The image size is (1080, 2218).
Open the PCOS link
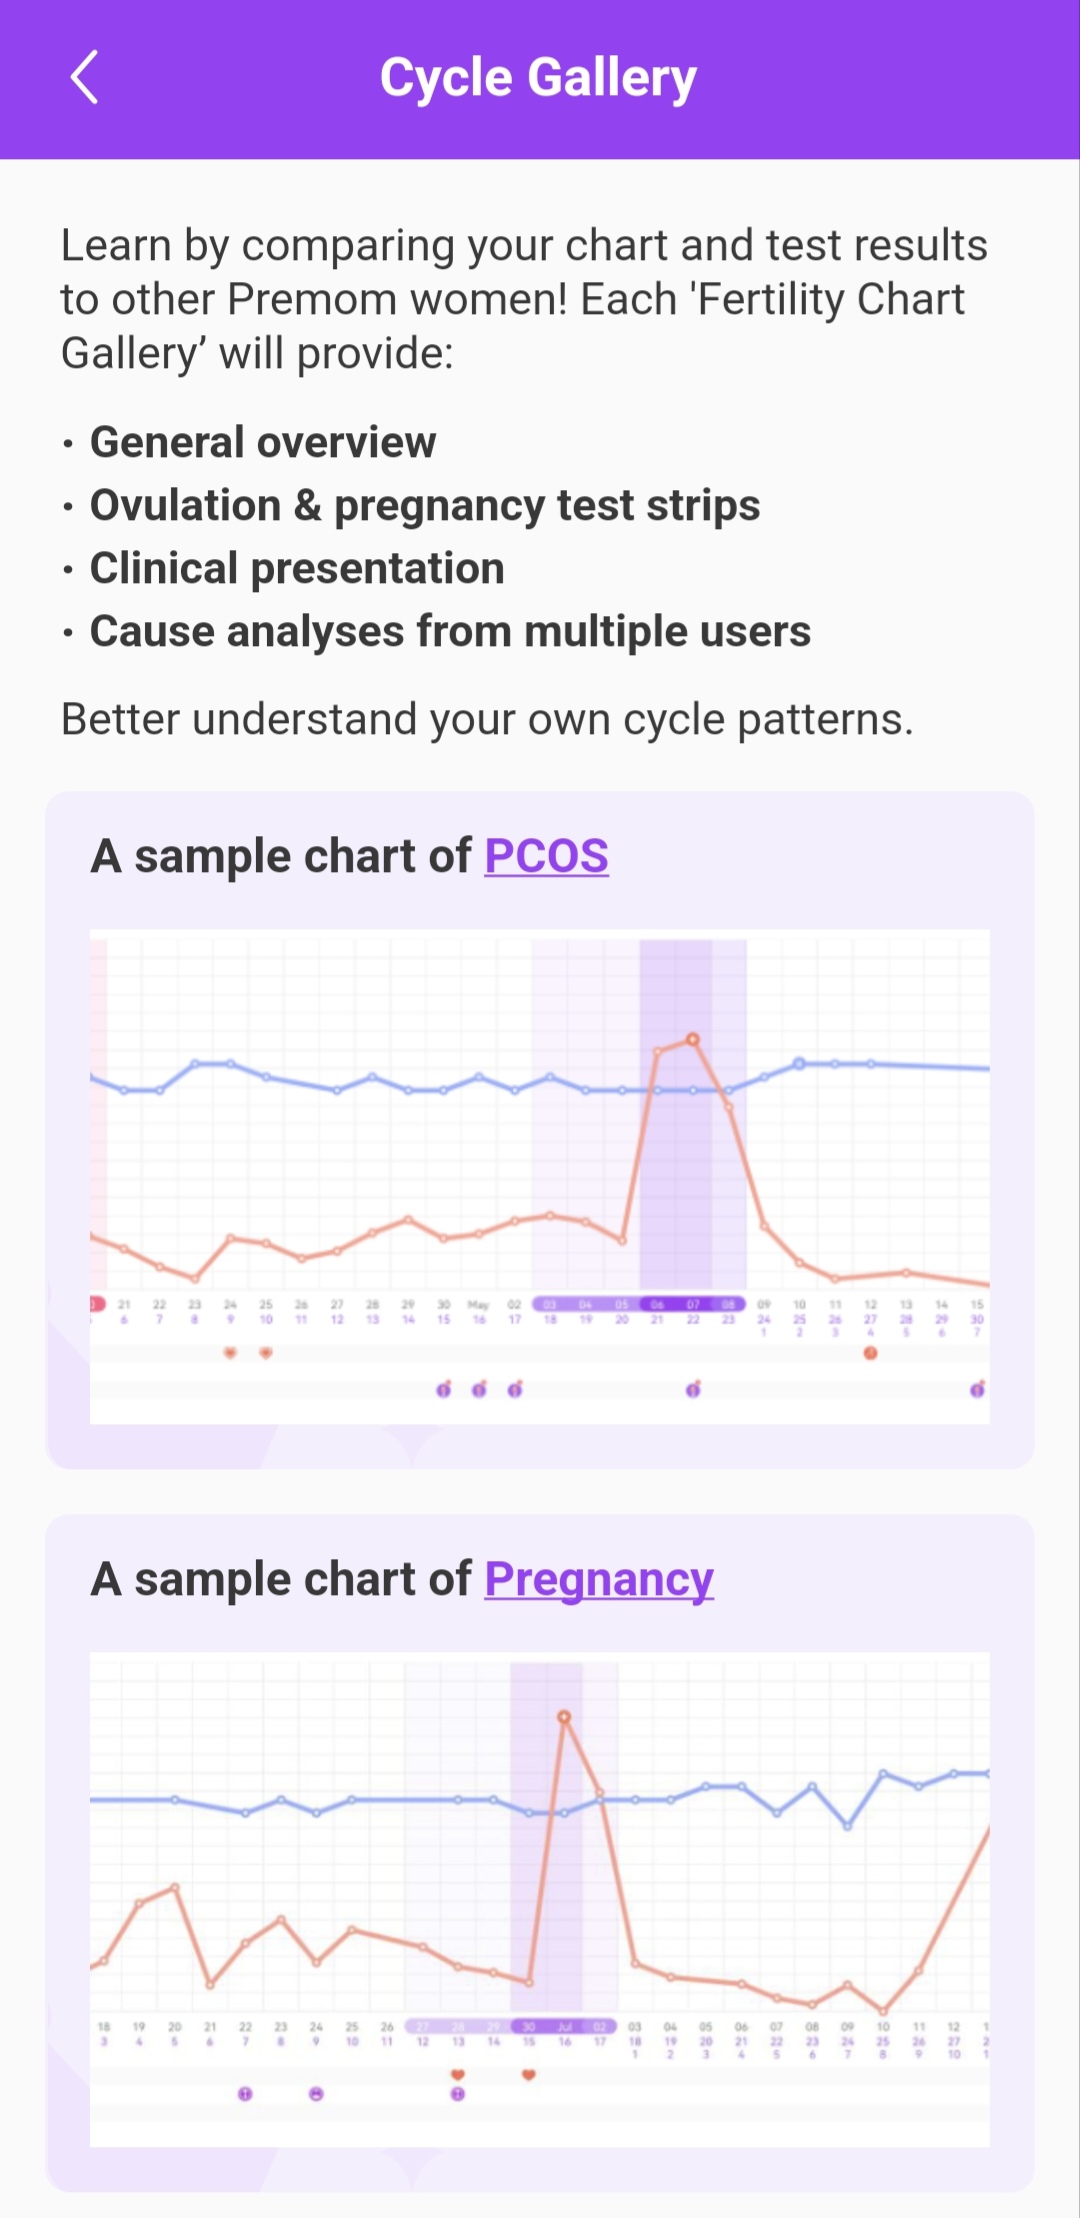click(546, 857)
